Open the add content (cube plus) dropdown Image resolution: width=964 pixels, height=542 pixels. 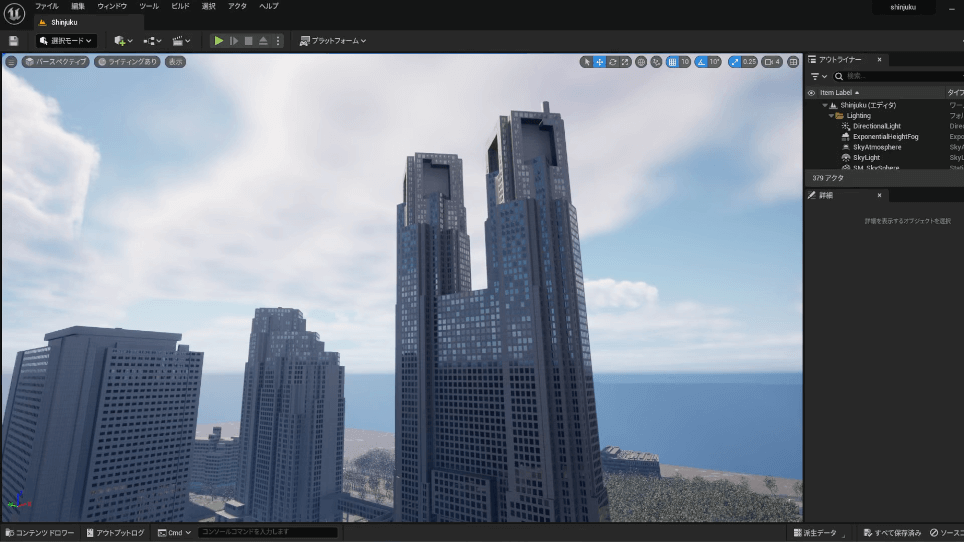pos(124,41)
